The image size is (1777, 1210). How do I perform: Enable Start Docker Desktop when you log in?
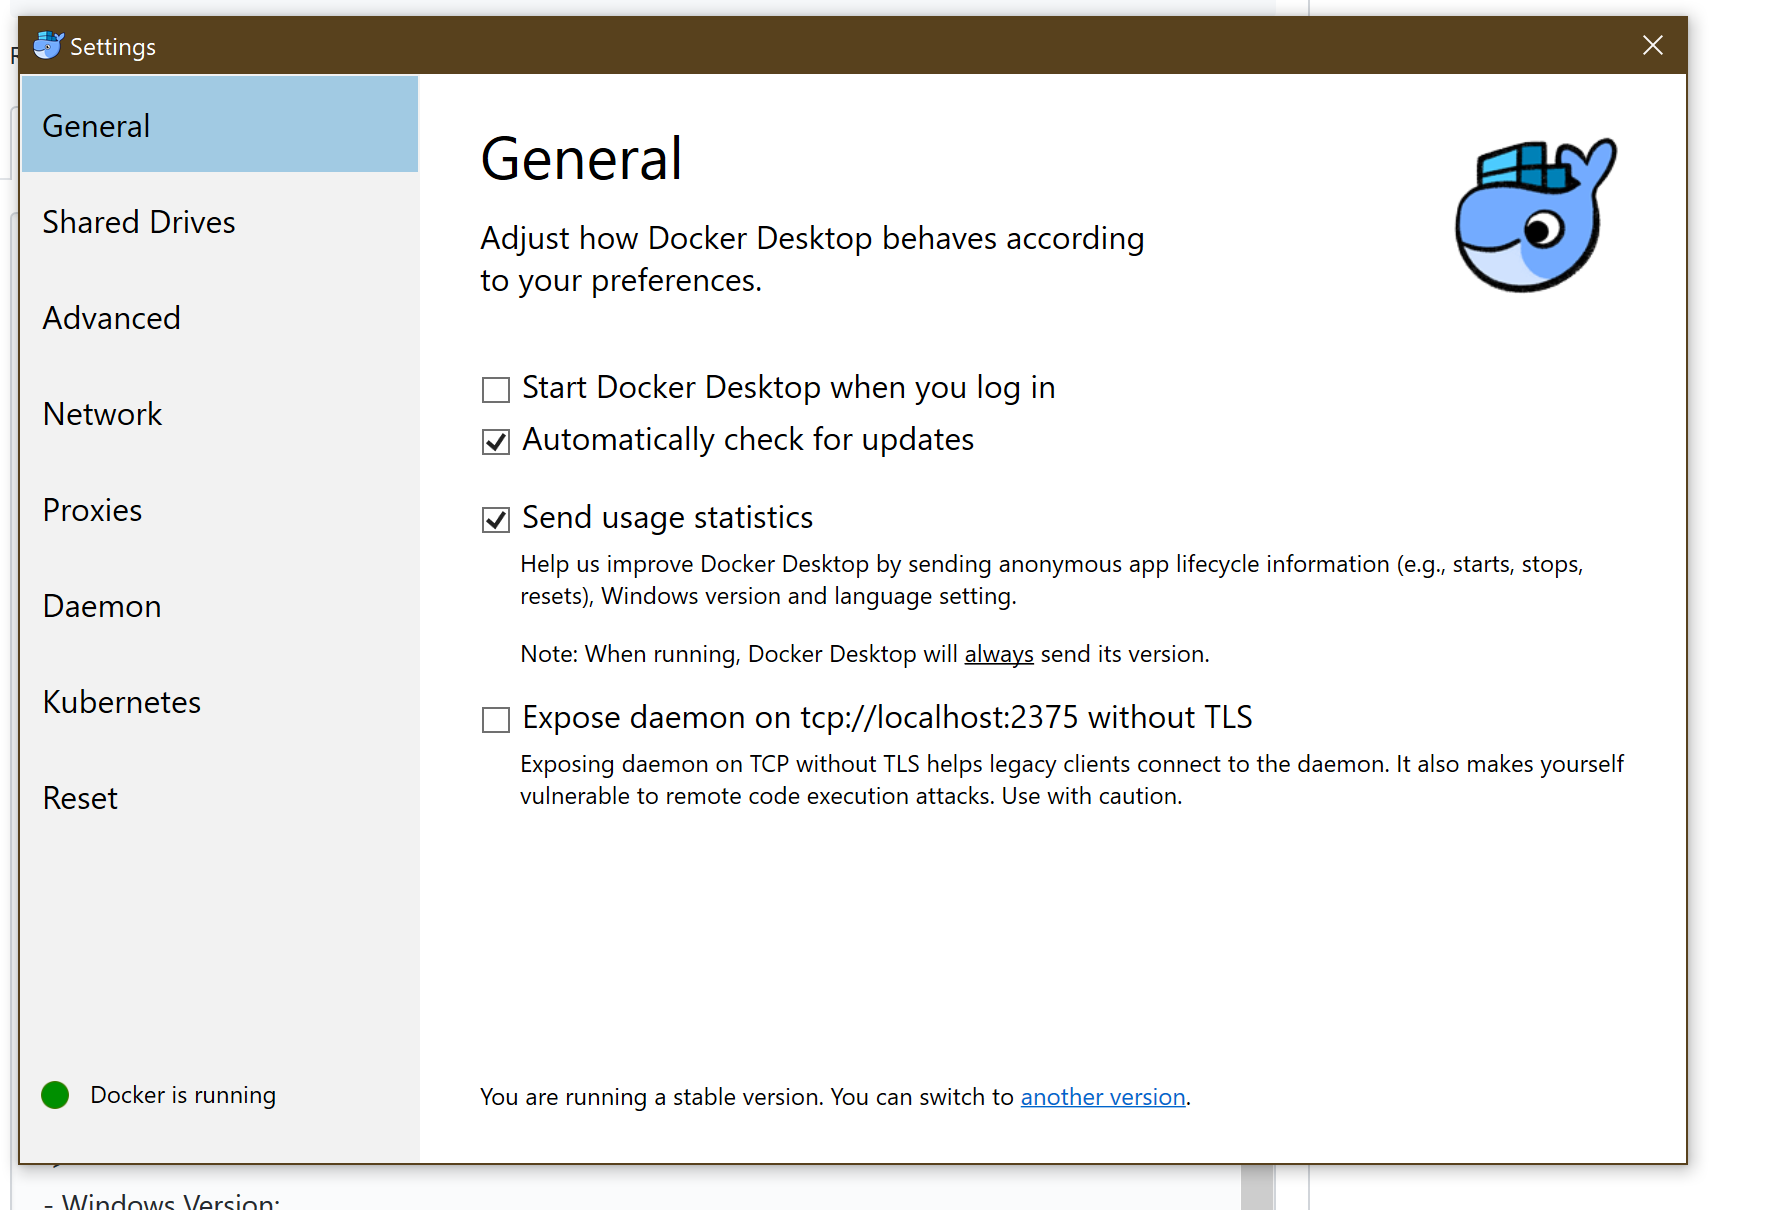(x=496, y=389)
